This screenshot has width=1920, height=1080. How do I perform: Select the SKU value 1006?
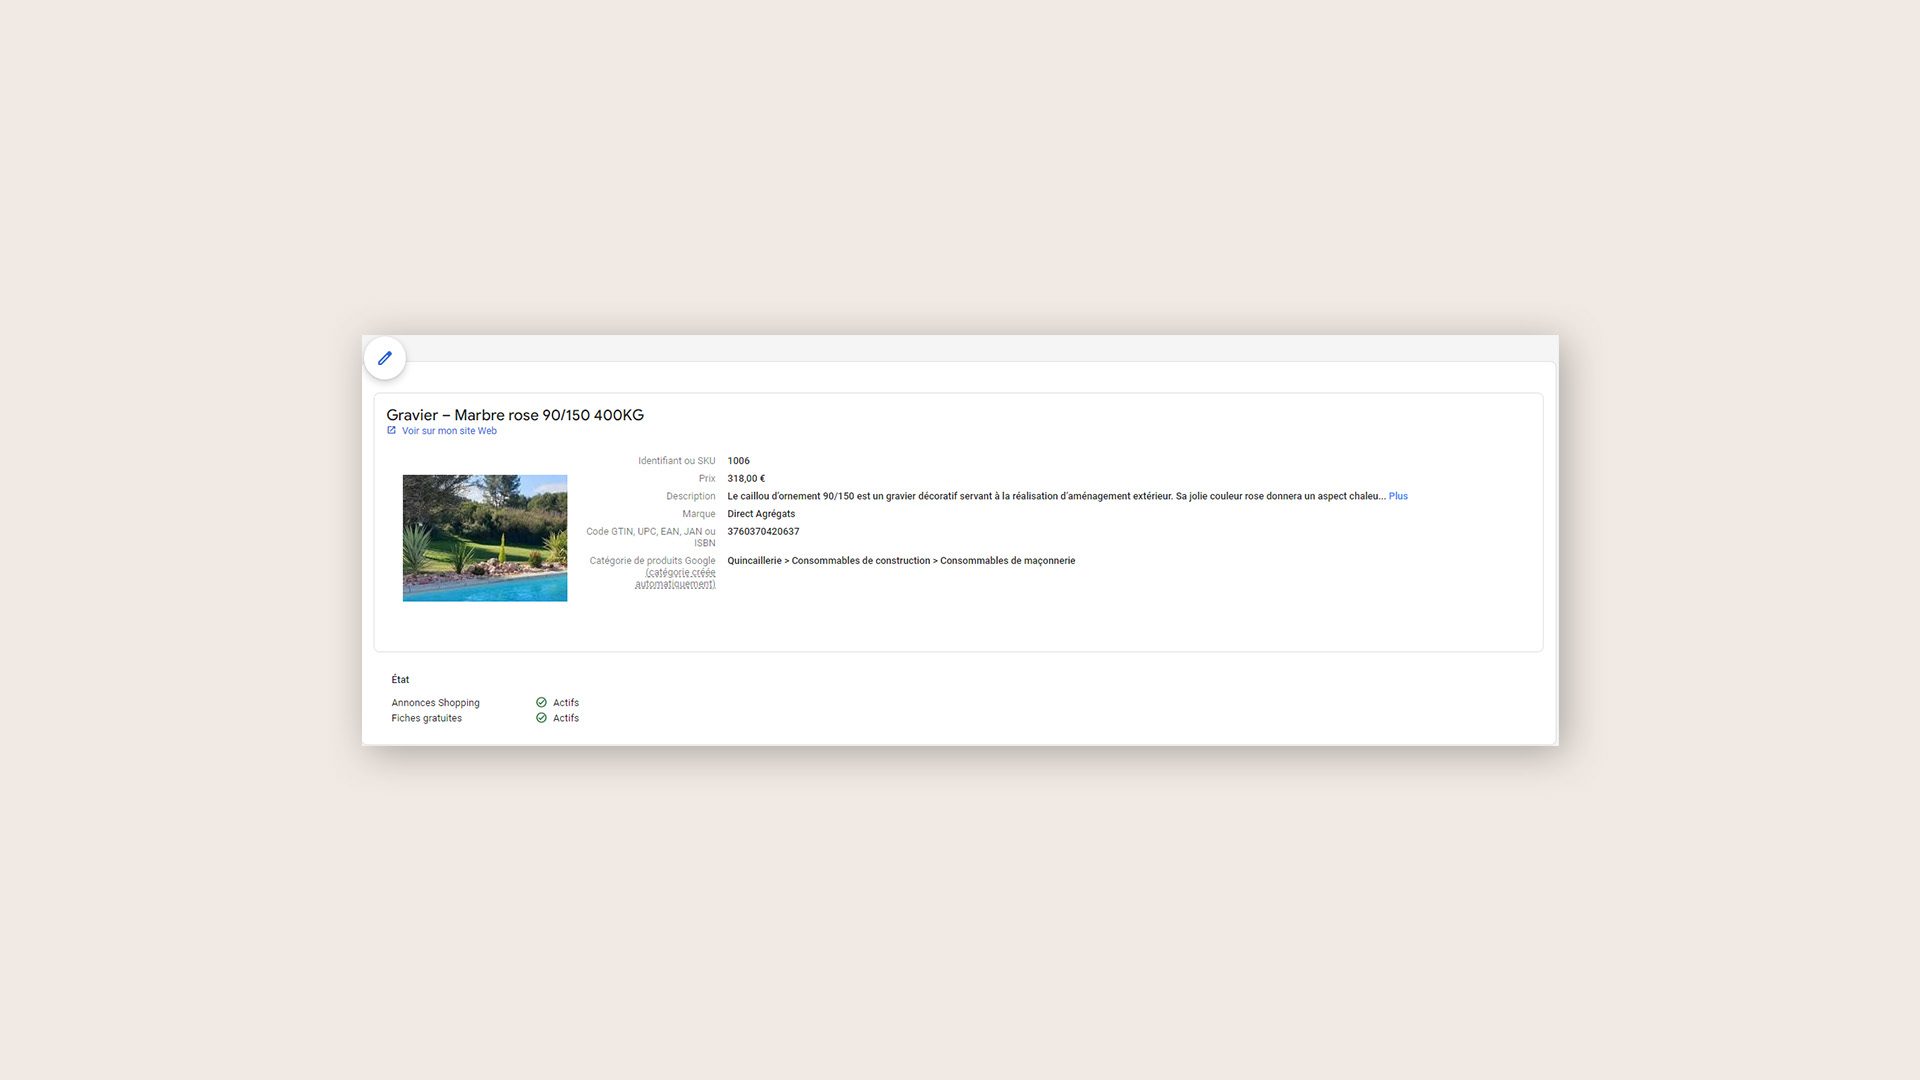tap(738, 461)
